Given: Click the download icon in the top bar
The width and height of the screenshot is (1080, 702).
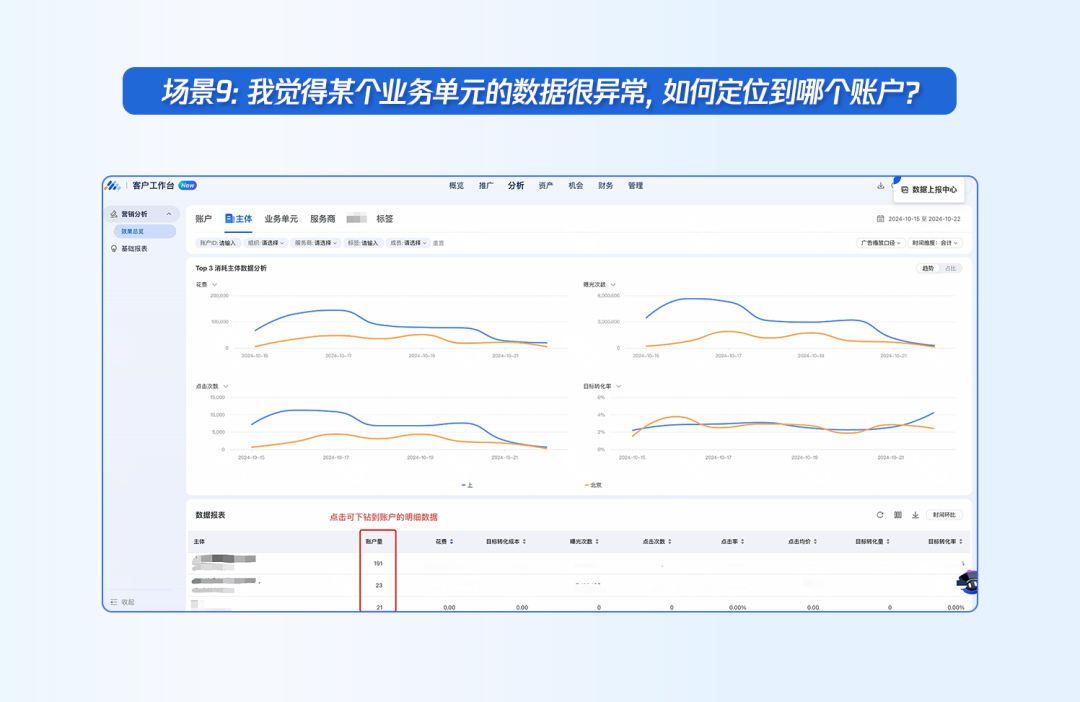Looking at the screenshot, I should [880, 185].
